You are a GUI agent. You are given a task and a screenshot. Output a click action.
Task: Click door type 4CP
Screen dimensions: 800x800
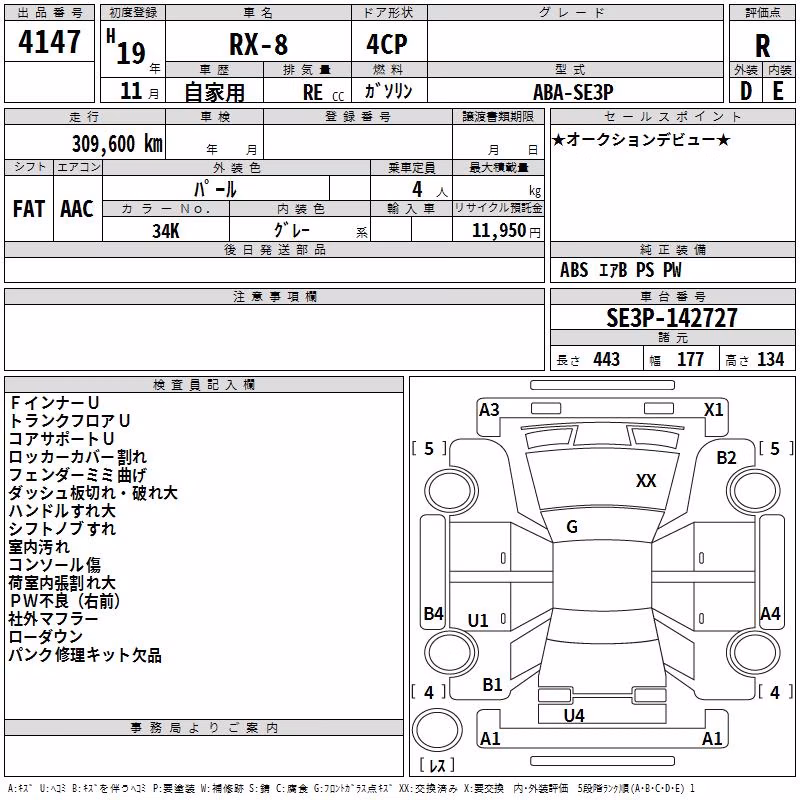coord(387,44)
